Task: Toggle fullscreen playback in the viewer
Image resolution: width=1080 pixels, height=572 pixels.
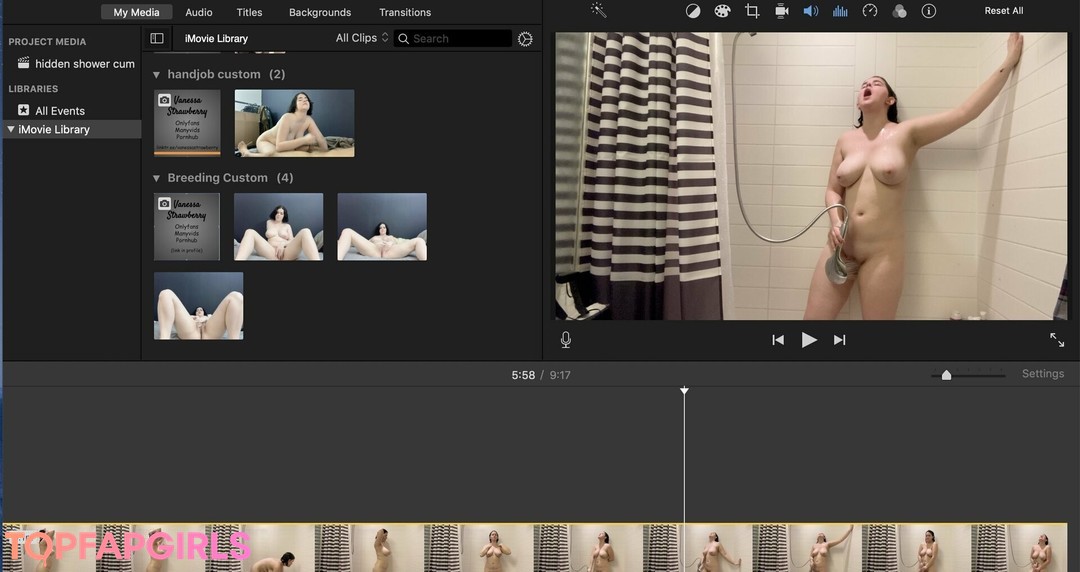Action: click(x=1057, y=340)
